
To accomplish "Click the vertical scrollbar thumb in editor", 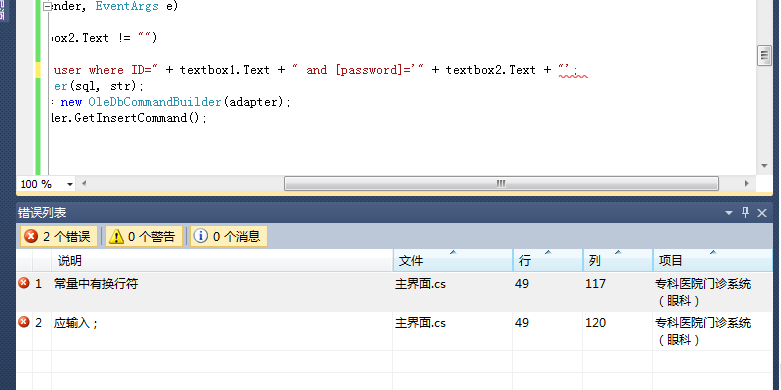I will click(x=764, y=55).
